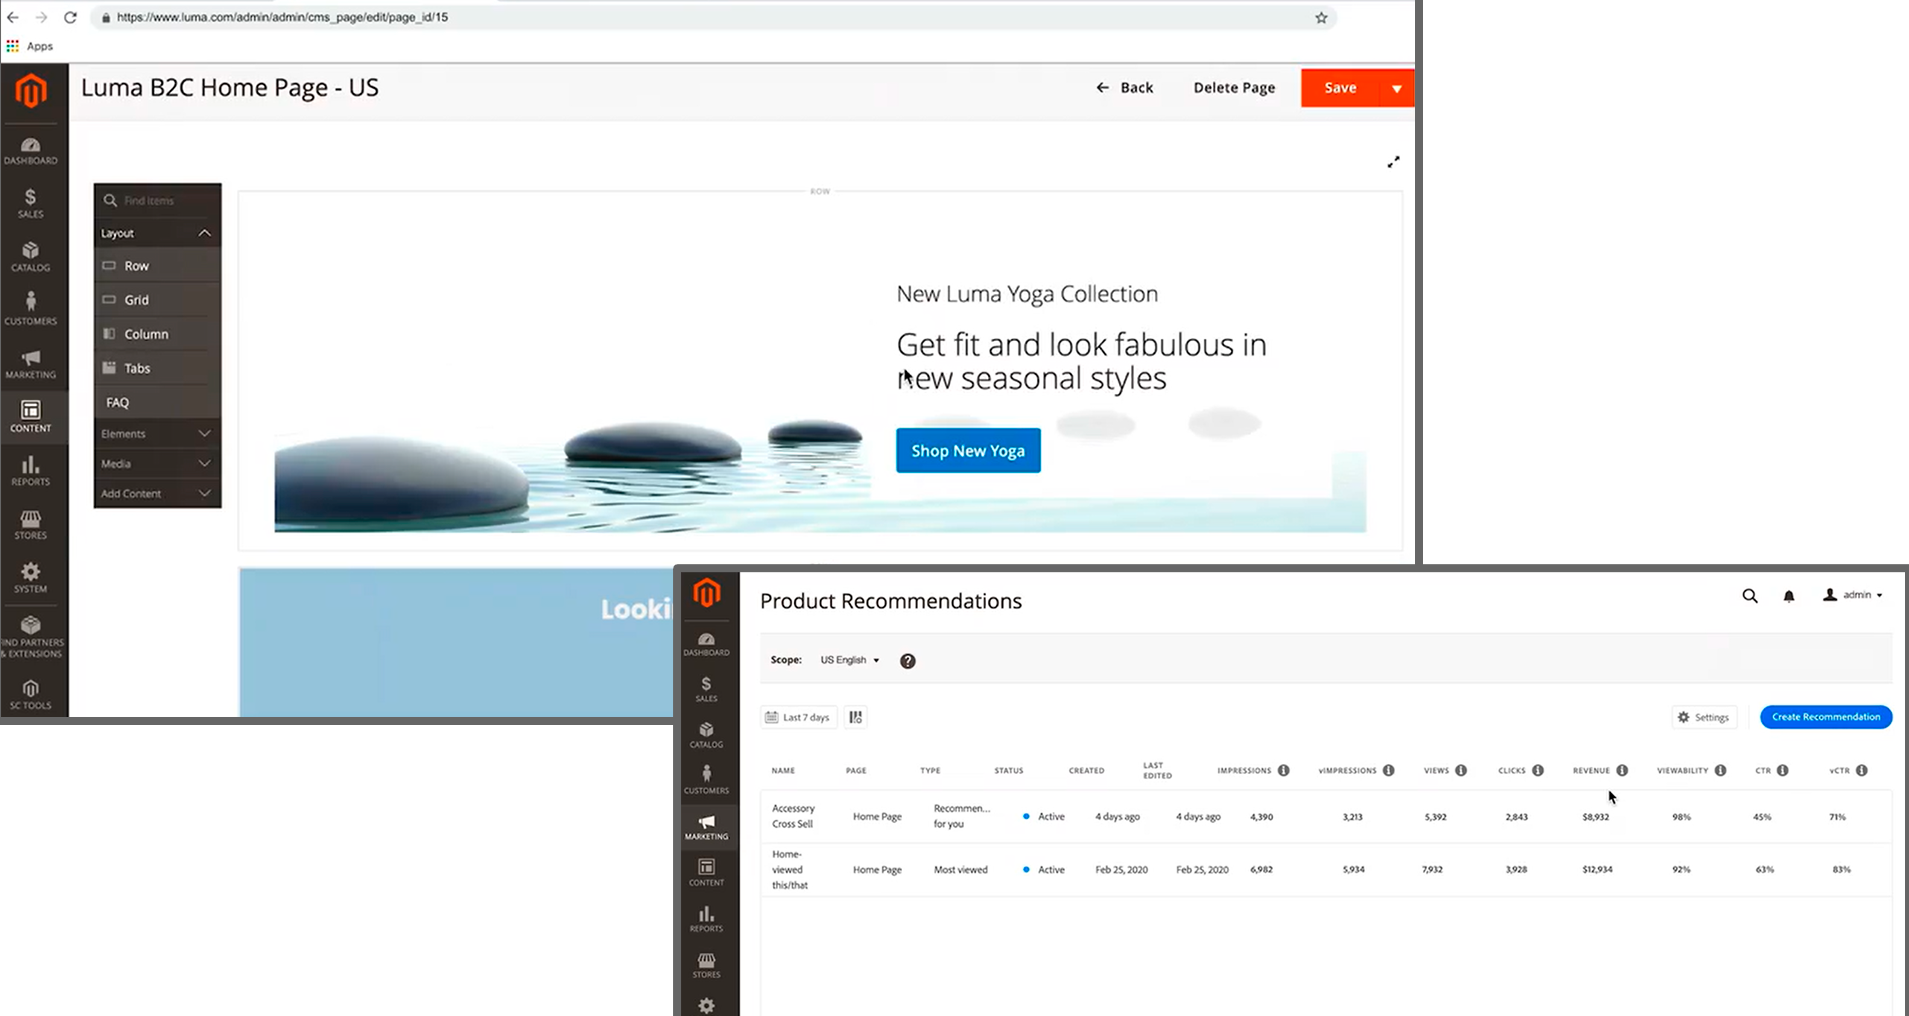This screenshot has width=1909, height=1016.
Task: Open Catalog in Product Recommendations sidebar
Action: pos(706,736)
